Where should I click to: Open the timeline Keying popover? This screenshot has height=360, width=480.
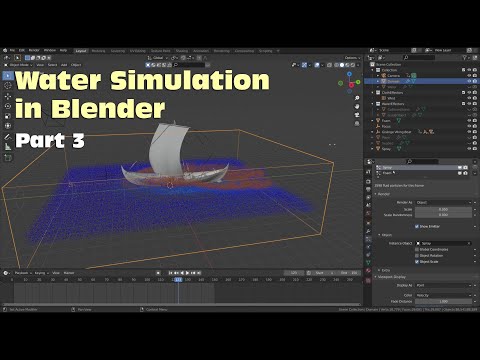pos(41,273)
